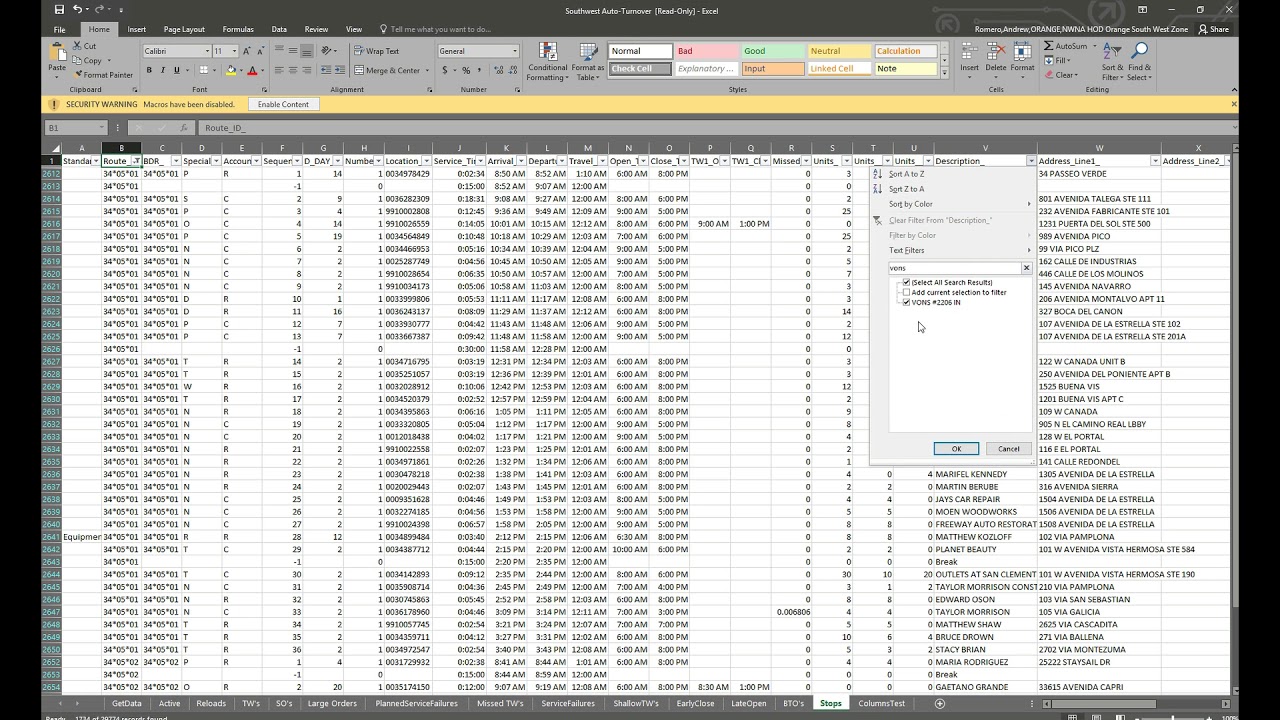The image size is (1280, 720).
Task: Open the font name dropdown Calibri
Action: pos(206,51)
